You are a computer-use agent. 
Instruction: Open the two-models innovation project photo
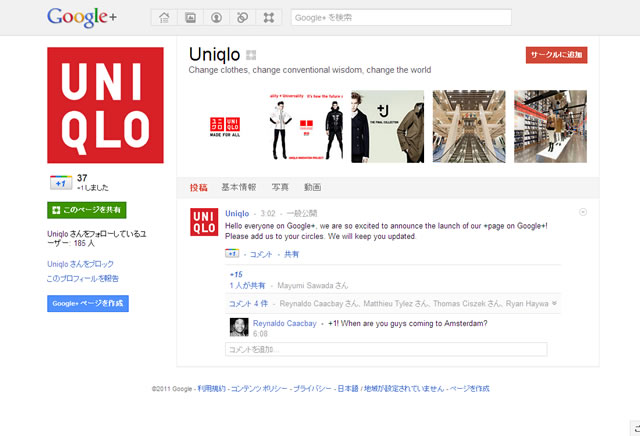pos(306,127)
